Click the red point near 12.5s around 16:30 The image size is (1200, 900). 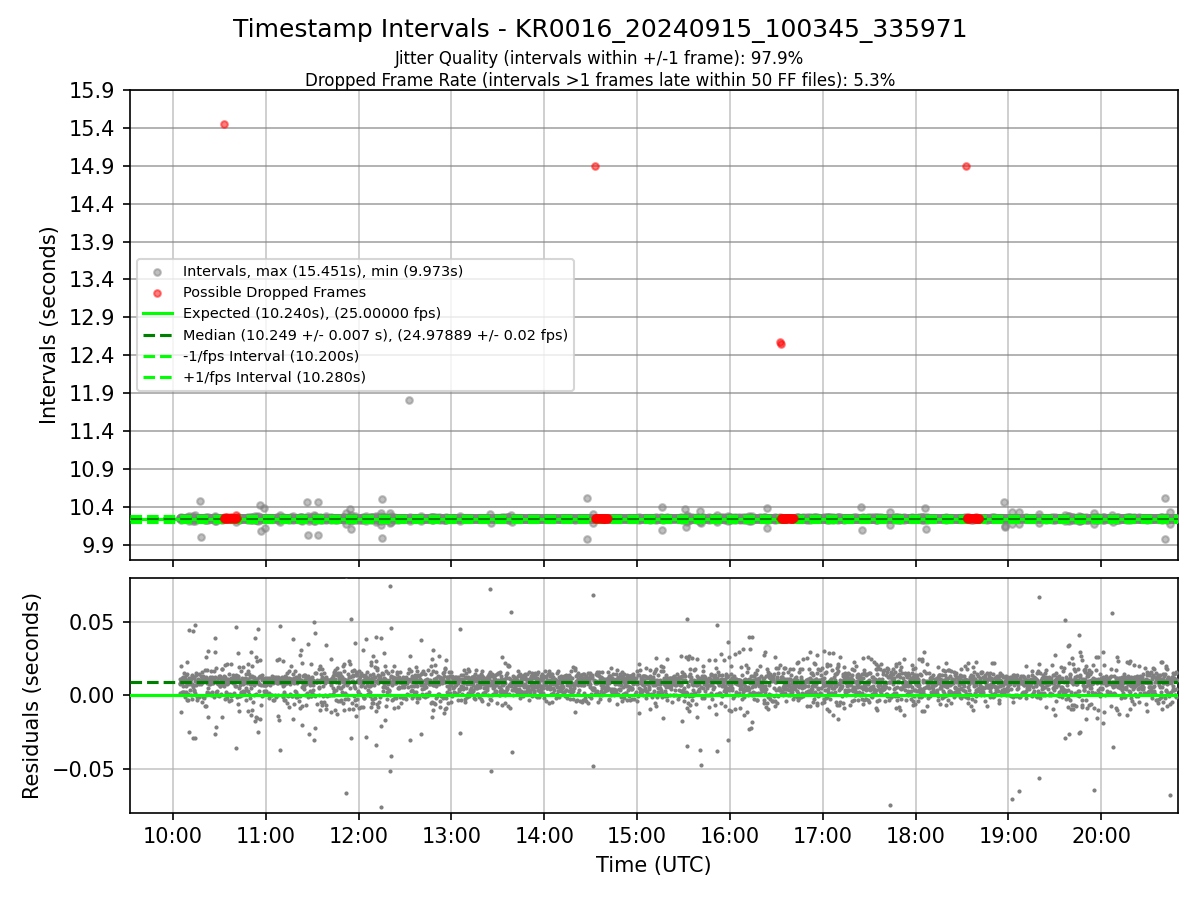pyautogui.click(x=780, y=343)
